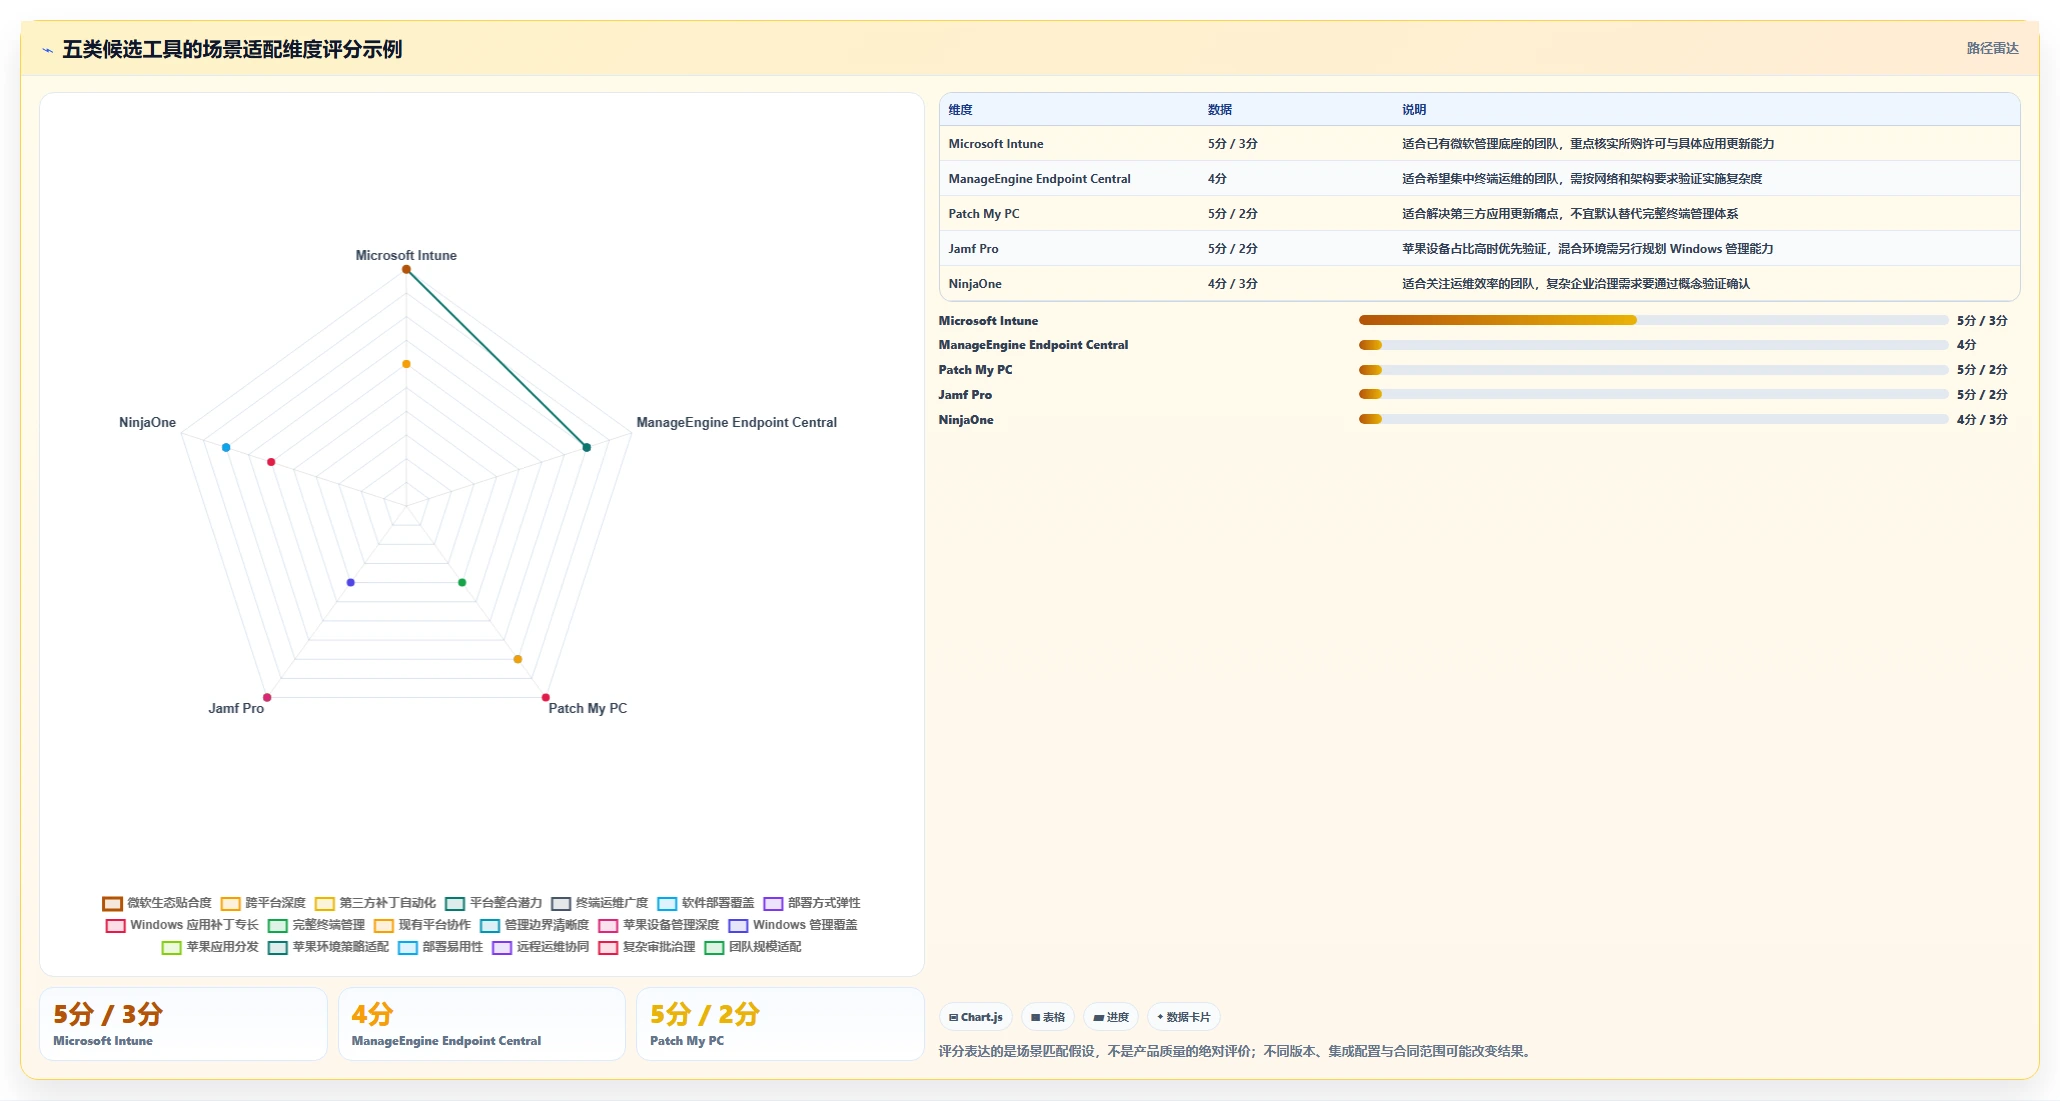Screen dimensions: 2060x1101
Task: Hide the 第三方补丁自动化 dataset in the legend
Action: point(375,903)
